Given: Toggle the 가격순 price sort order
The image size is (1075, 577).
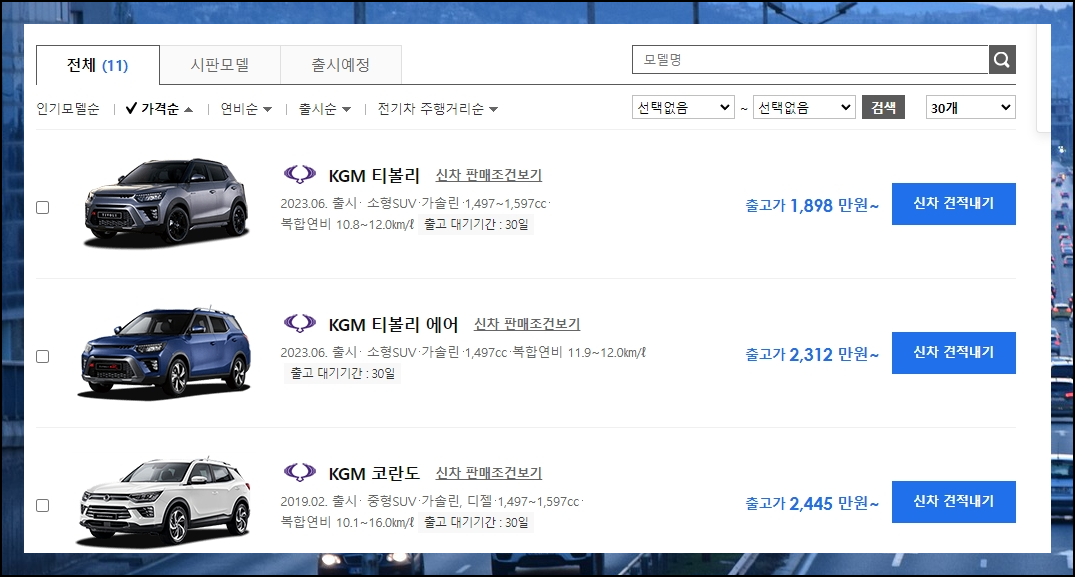Looking at the screenshot, I should (x=160, y=109).
